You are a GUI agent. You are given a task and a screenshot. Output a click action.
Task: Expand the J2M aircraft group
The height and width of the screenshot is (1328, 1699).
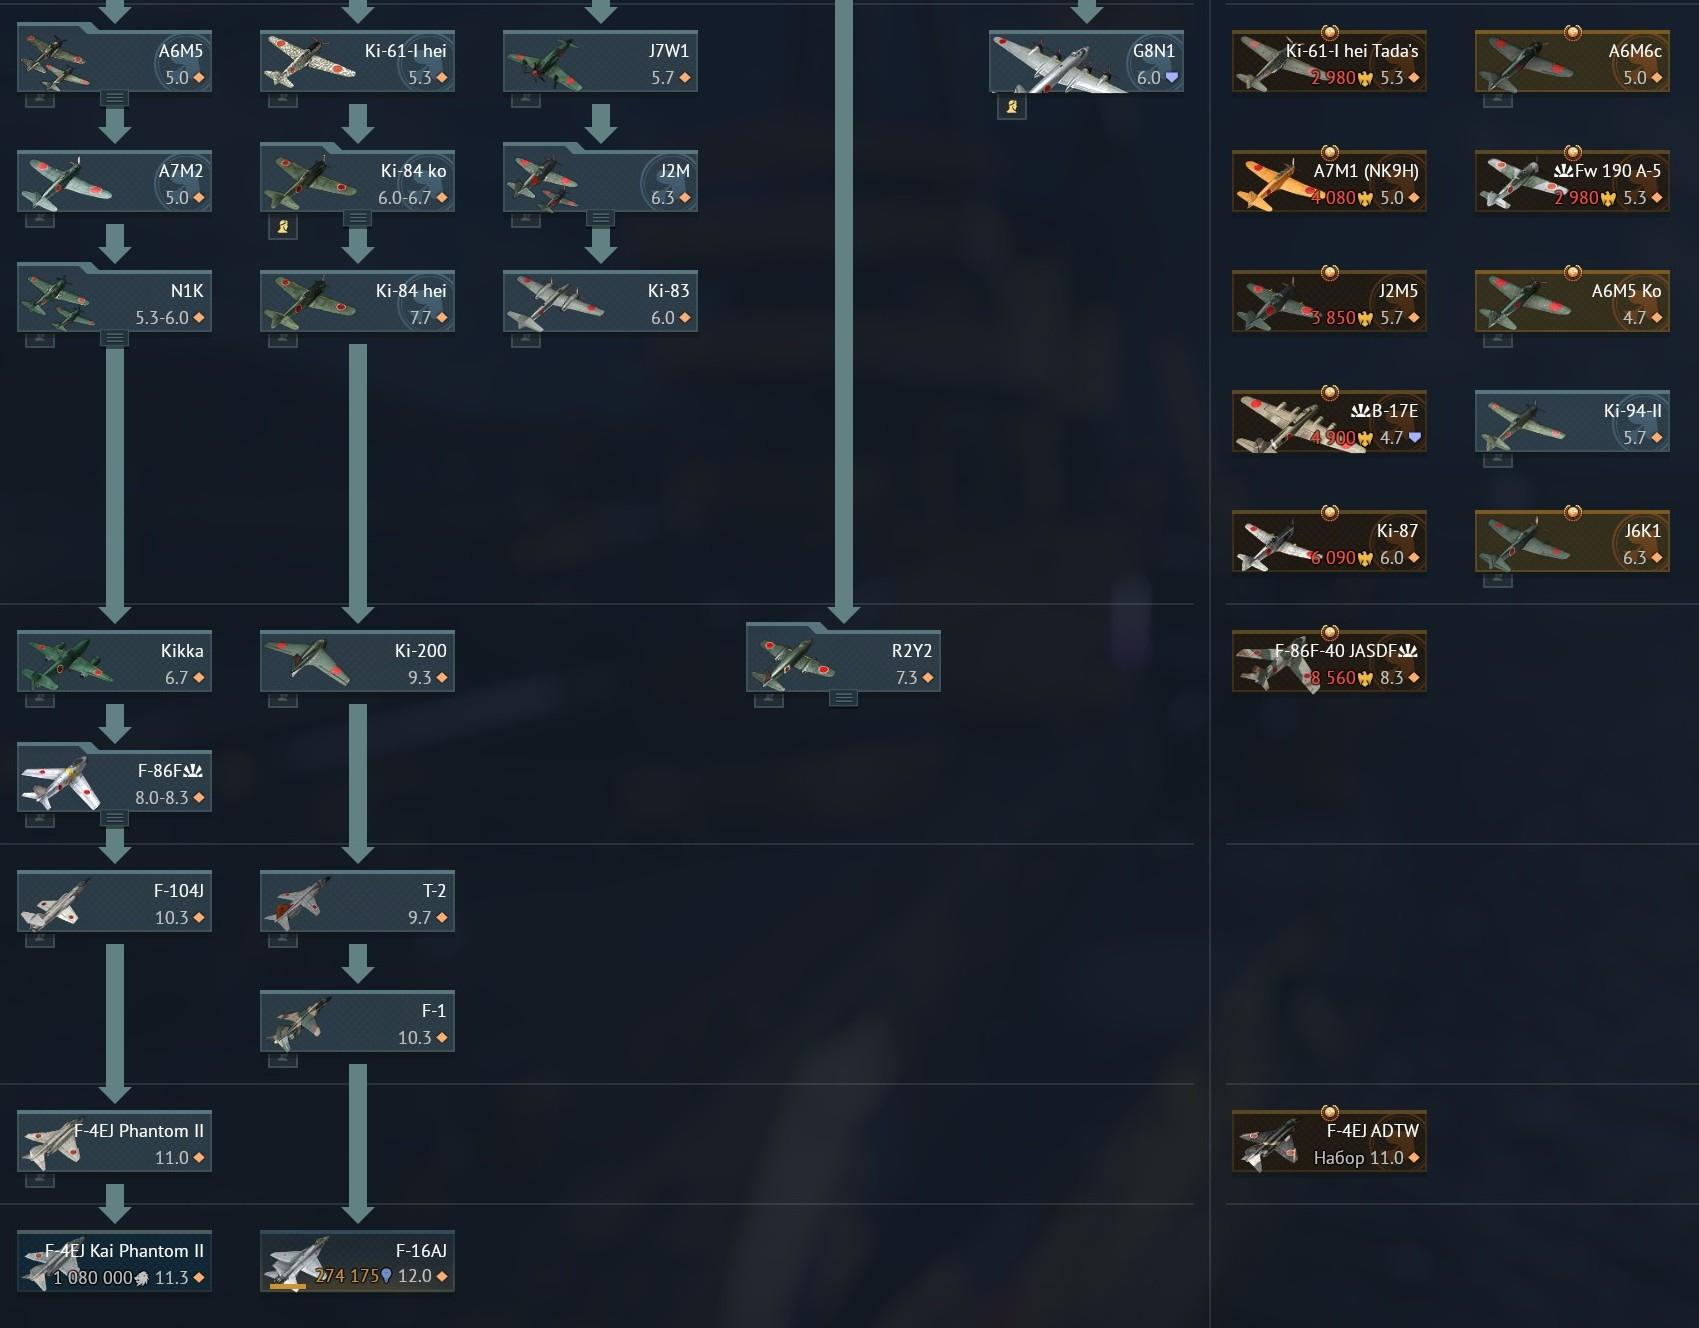601,218
